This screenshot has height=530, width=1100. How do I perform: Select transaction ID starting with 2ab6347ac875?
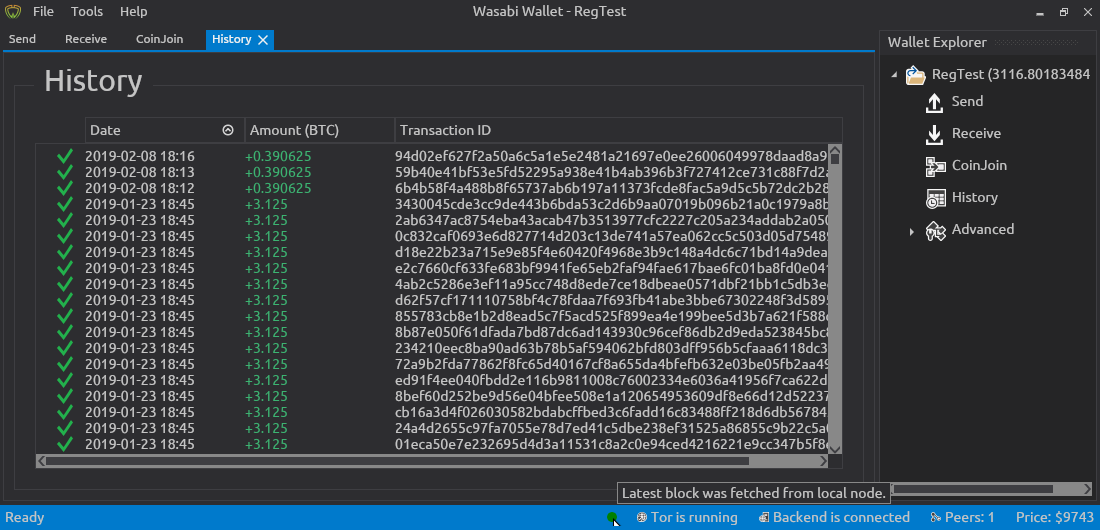(x=611, y=220)
